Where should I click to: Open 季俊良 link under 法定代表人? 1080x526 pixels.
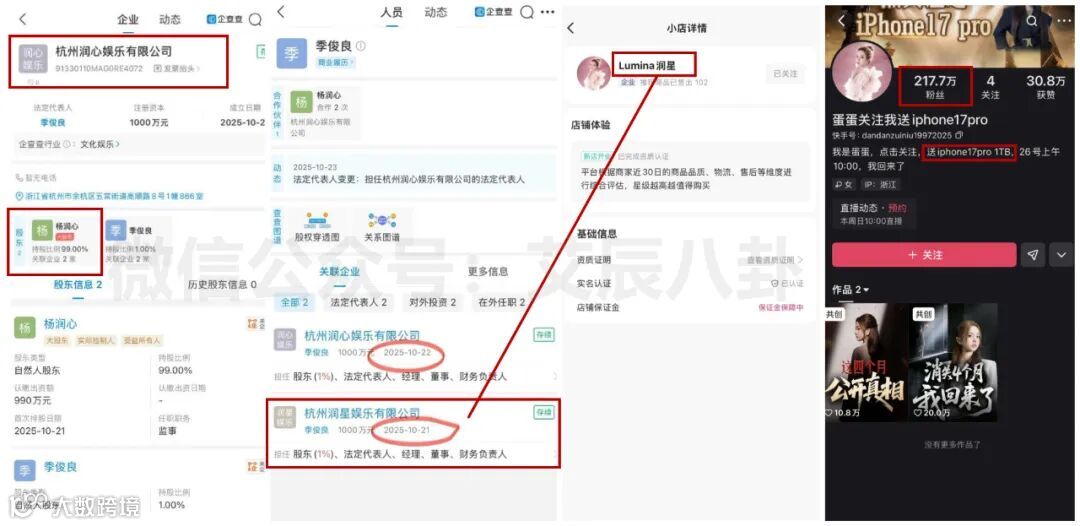coord(53,123)
